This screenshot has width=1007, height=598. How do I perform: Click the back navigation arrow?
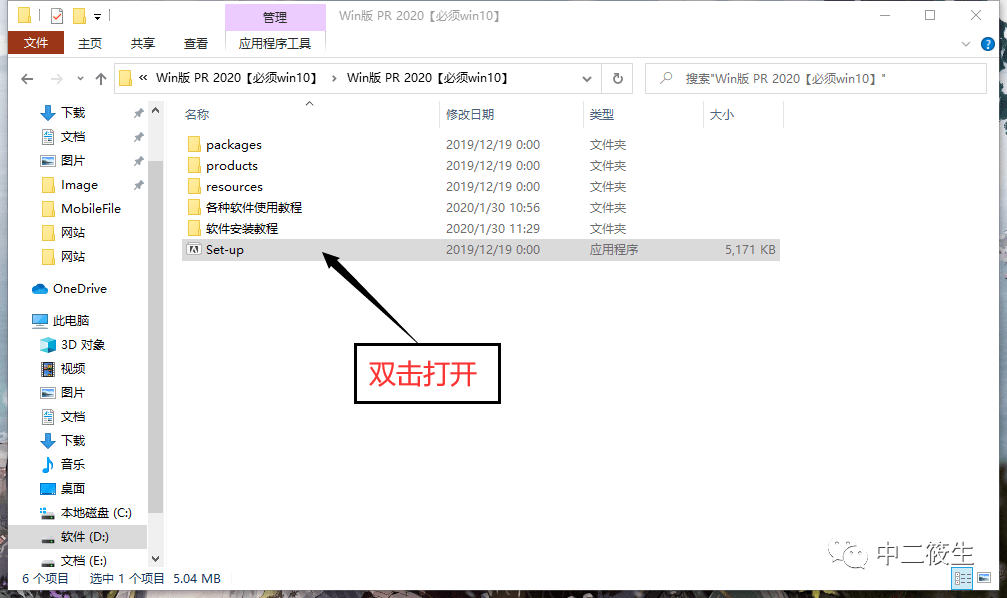coord(27,79)
